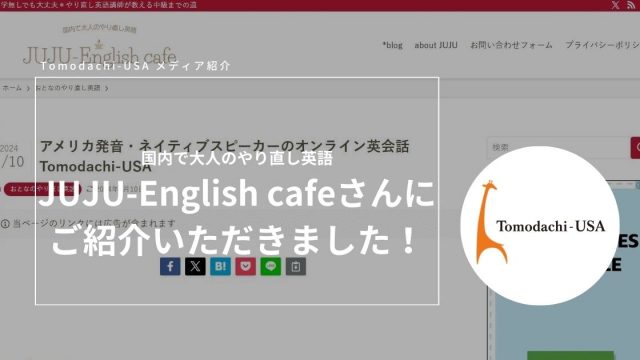640x360 pixels.
Task: Click the 検索 search input field
Action: click(x=559, y=147)
